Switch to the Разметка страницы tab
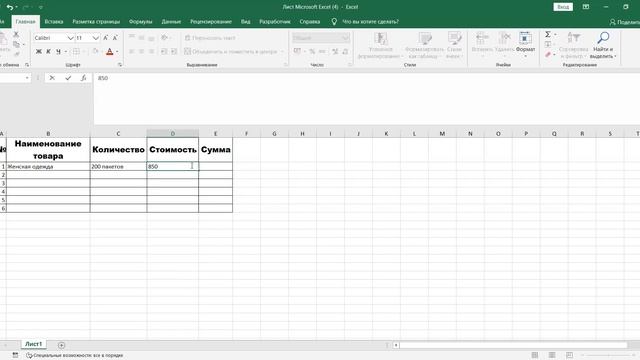The image size is (640, 360). click(96, 22)
